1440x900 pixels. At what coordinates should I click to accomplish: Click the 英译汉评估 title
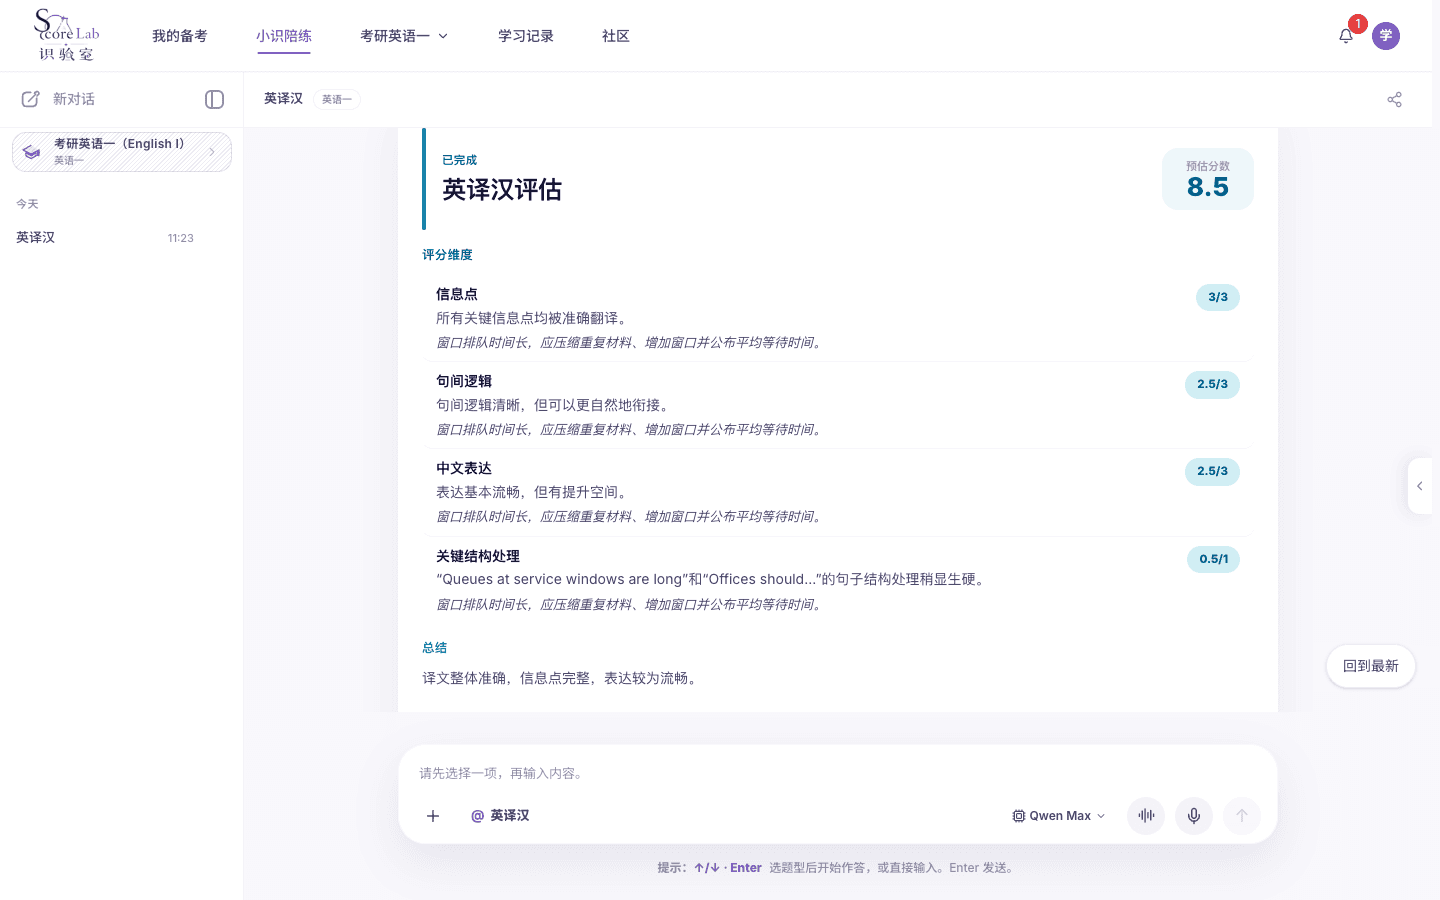point(502,190)
